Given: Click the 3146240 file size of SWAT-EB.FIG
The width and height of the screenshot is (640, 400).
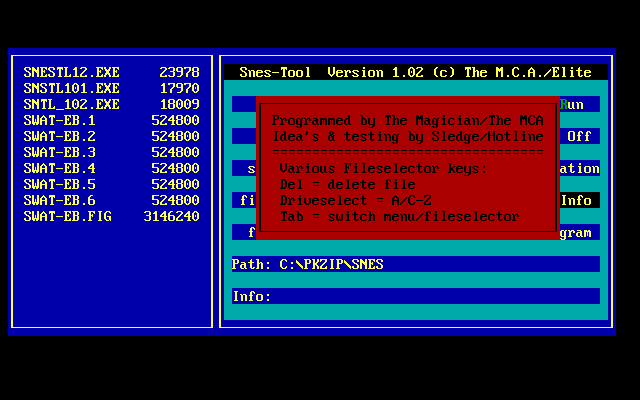Looking at the screenshot, I should coord(171,216).
